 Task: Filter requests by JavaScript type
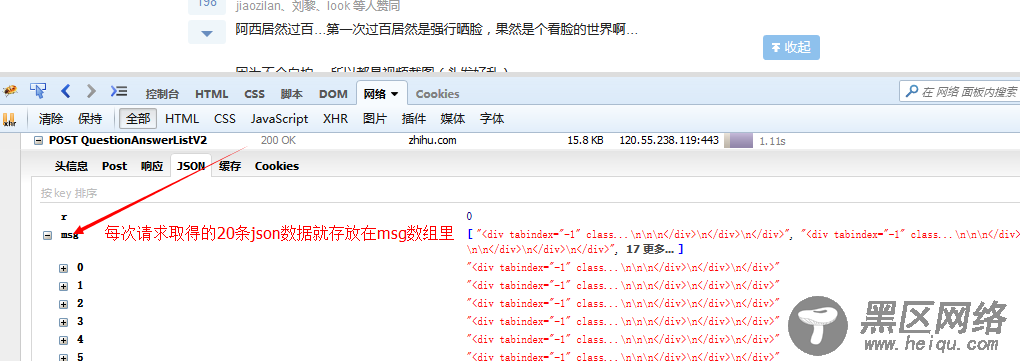(x=280, y=118)
